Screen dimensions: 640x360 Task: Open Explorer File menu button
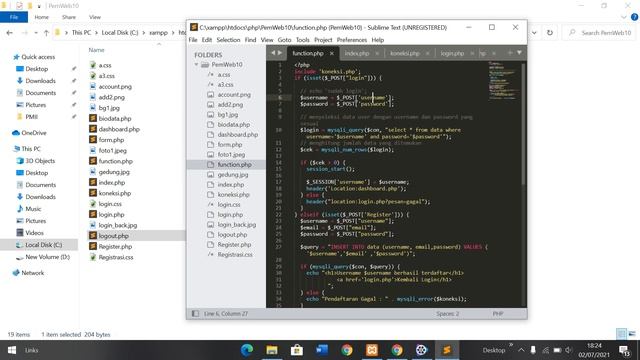click(14, 17)
